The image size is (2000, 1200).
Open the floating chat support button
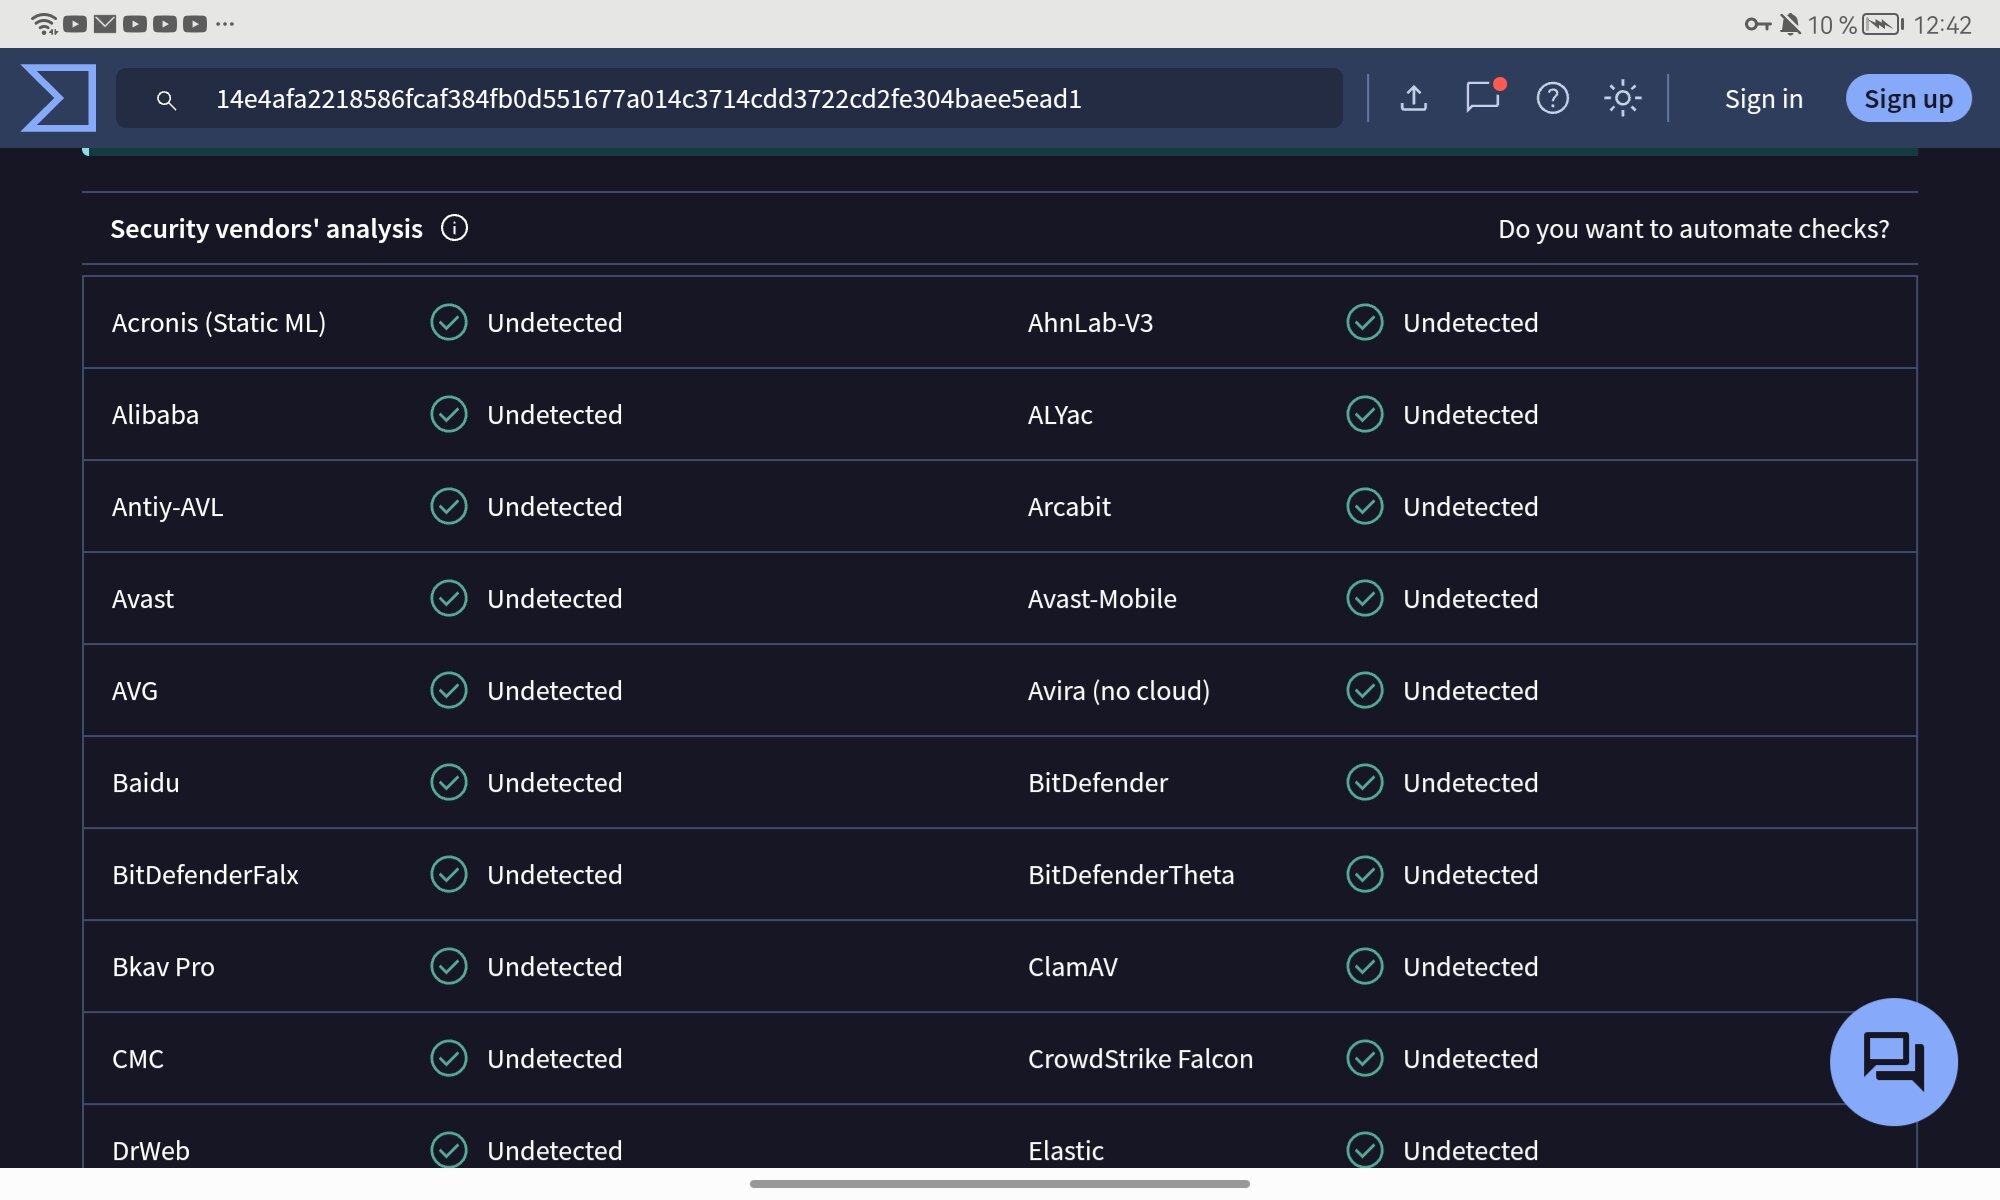1893,1061
